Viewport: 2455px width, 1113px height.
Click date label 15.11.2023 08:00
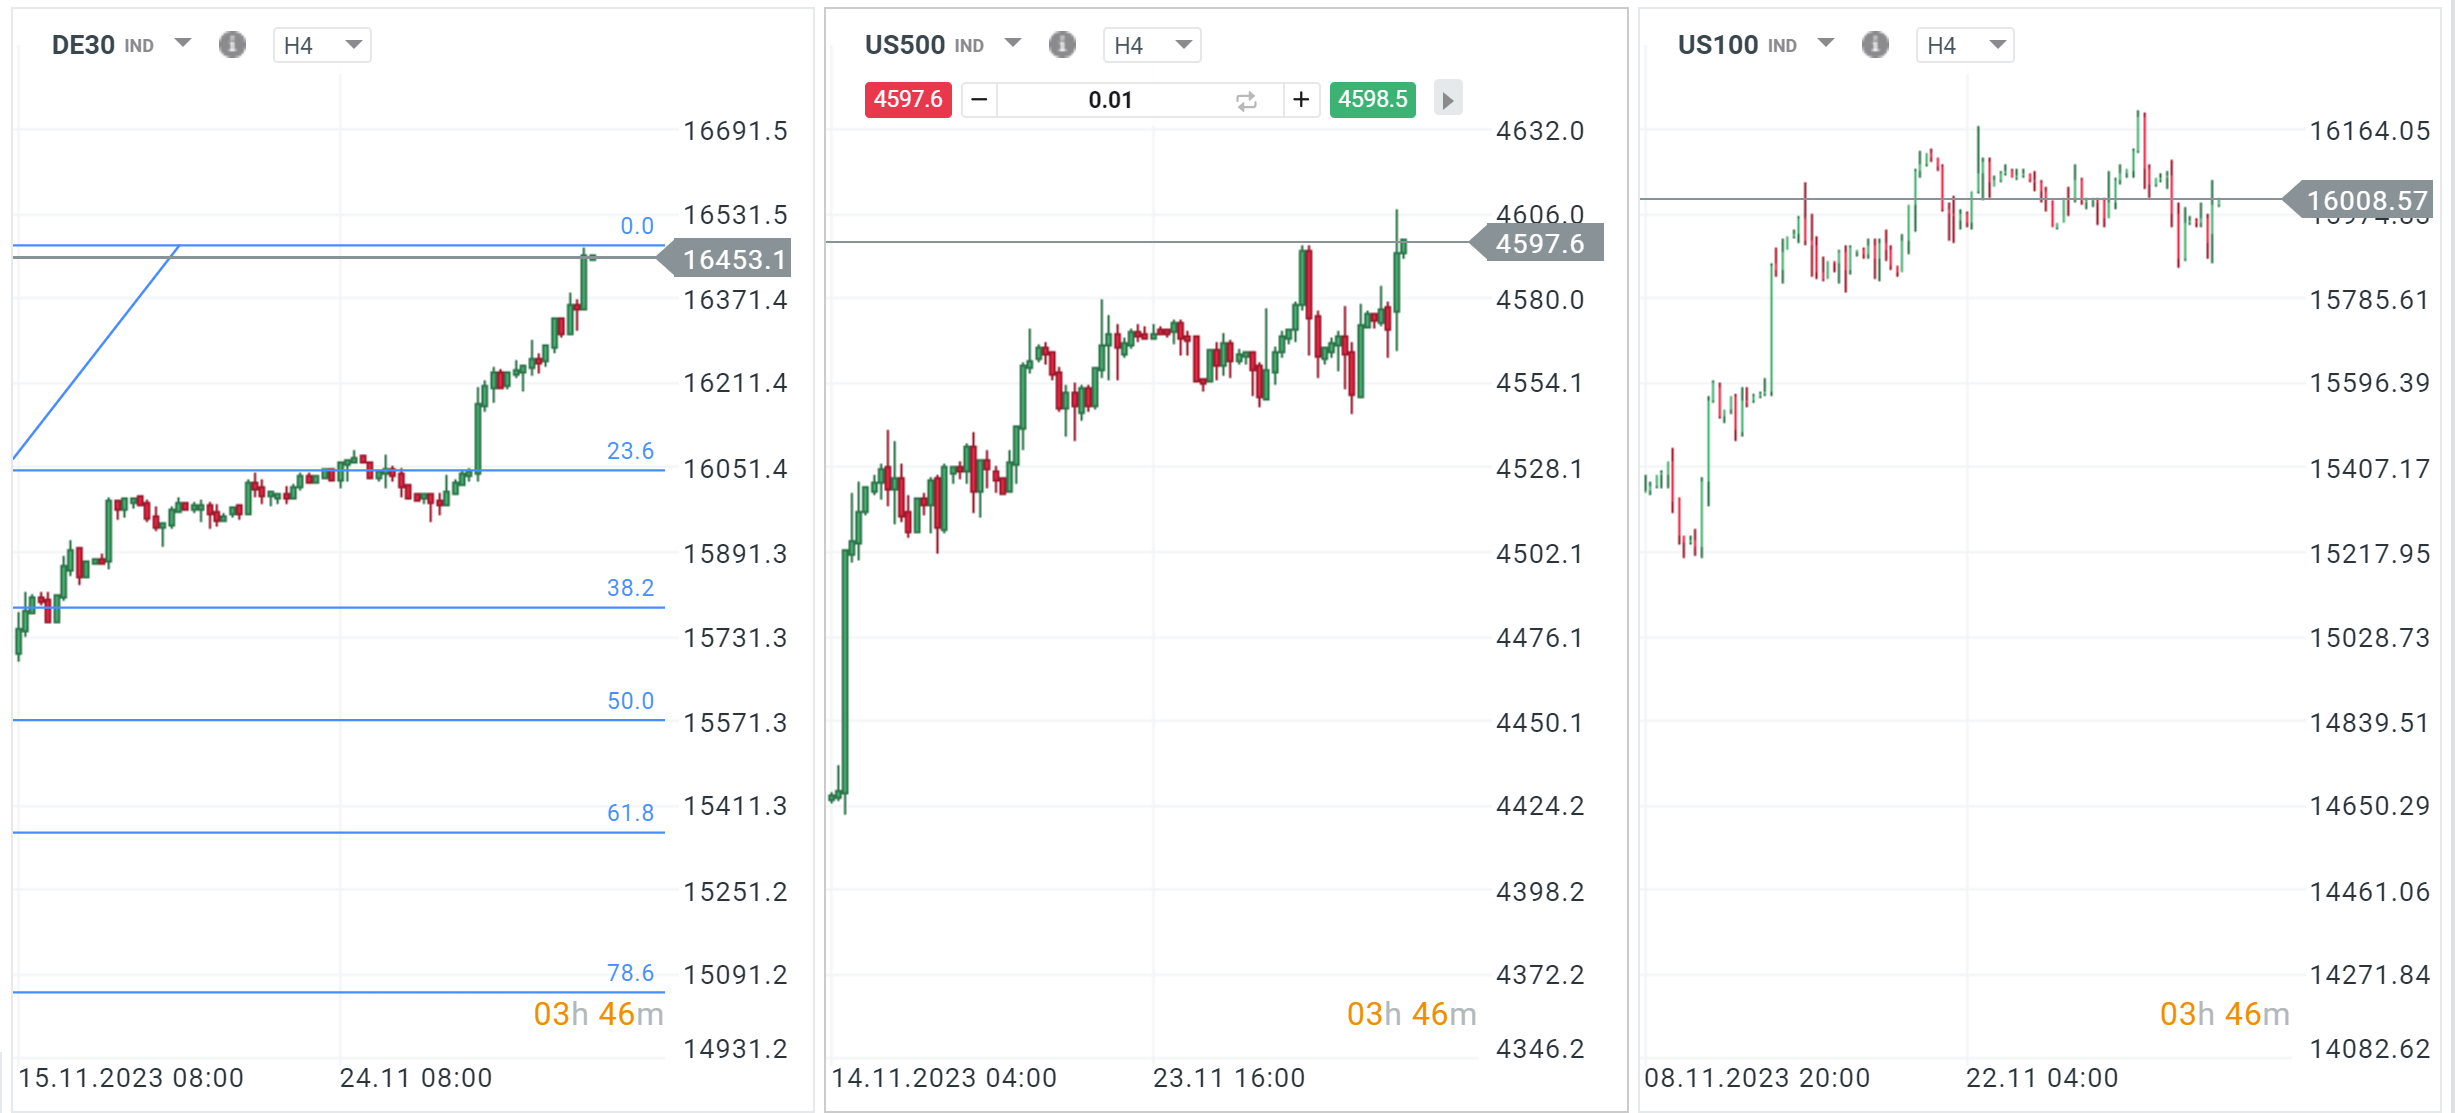(131, 1078)
